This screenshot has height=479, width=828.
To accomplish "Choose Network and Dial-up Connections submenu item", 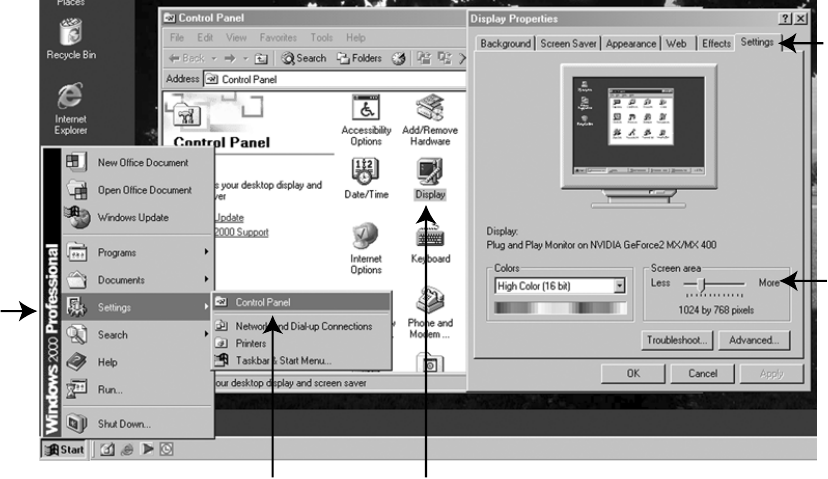I will pos(302,326).
